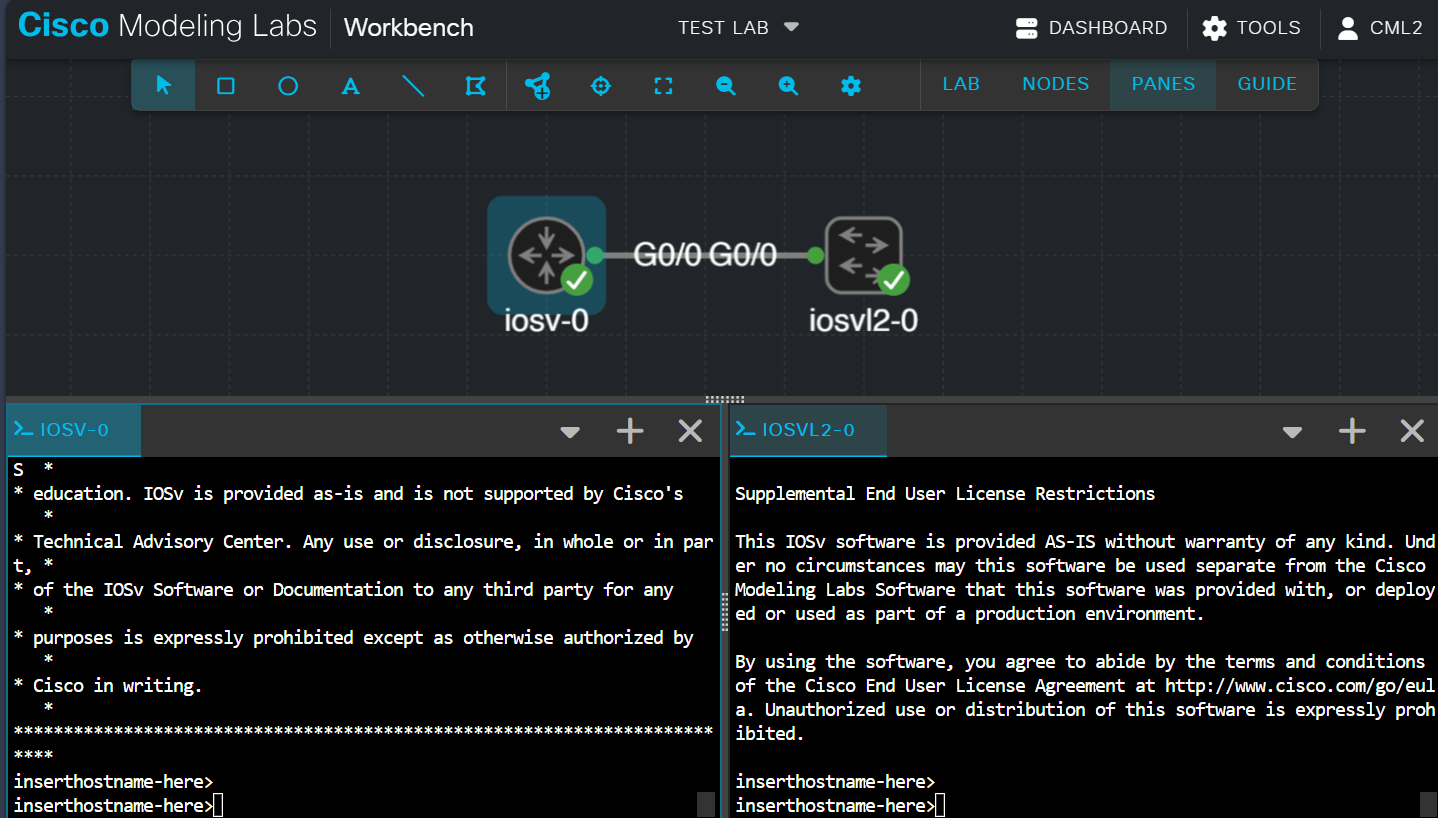Click the IOSV-0 terminal prompt line
The height and width of the screenshot is (818, 1438).
coord(118,806)
